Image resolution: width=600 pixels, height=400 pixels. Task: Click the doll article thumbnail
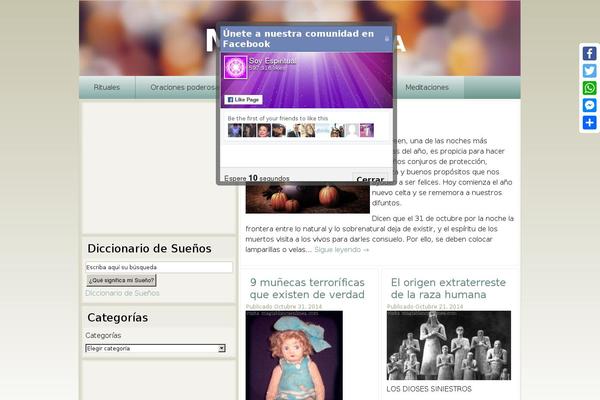294,355
